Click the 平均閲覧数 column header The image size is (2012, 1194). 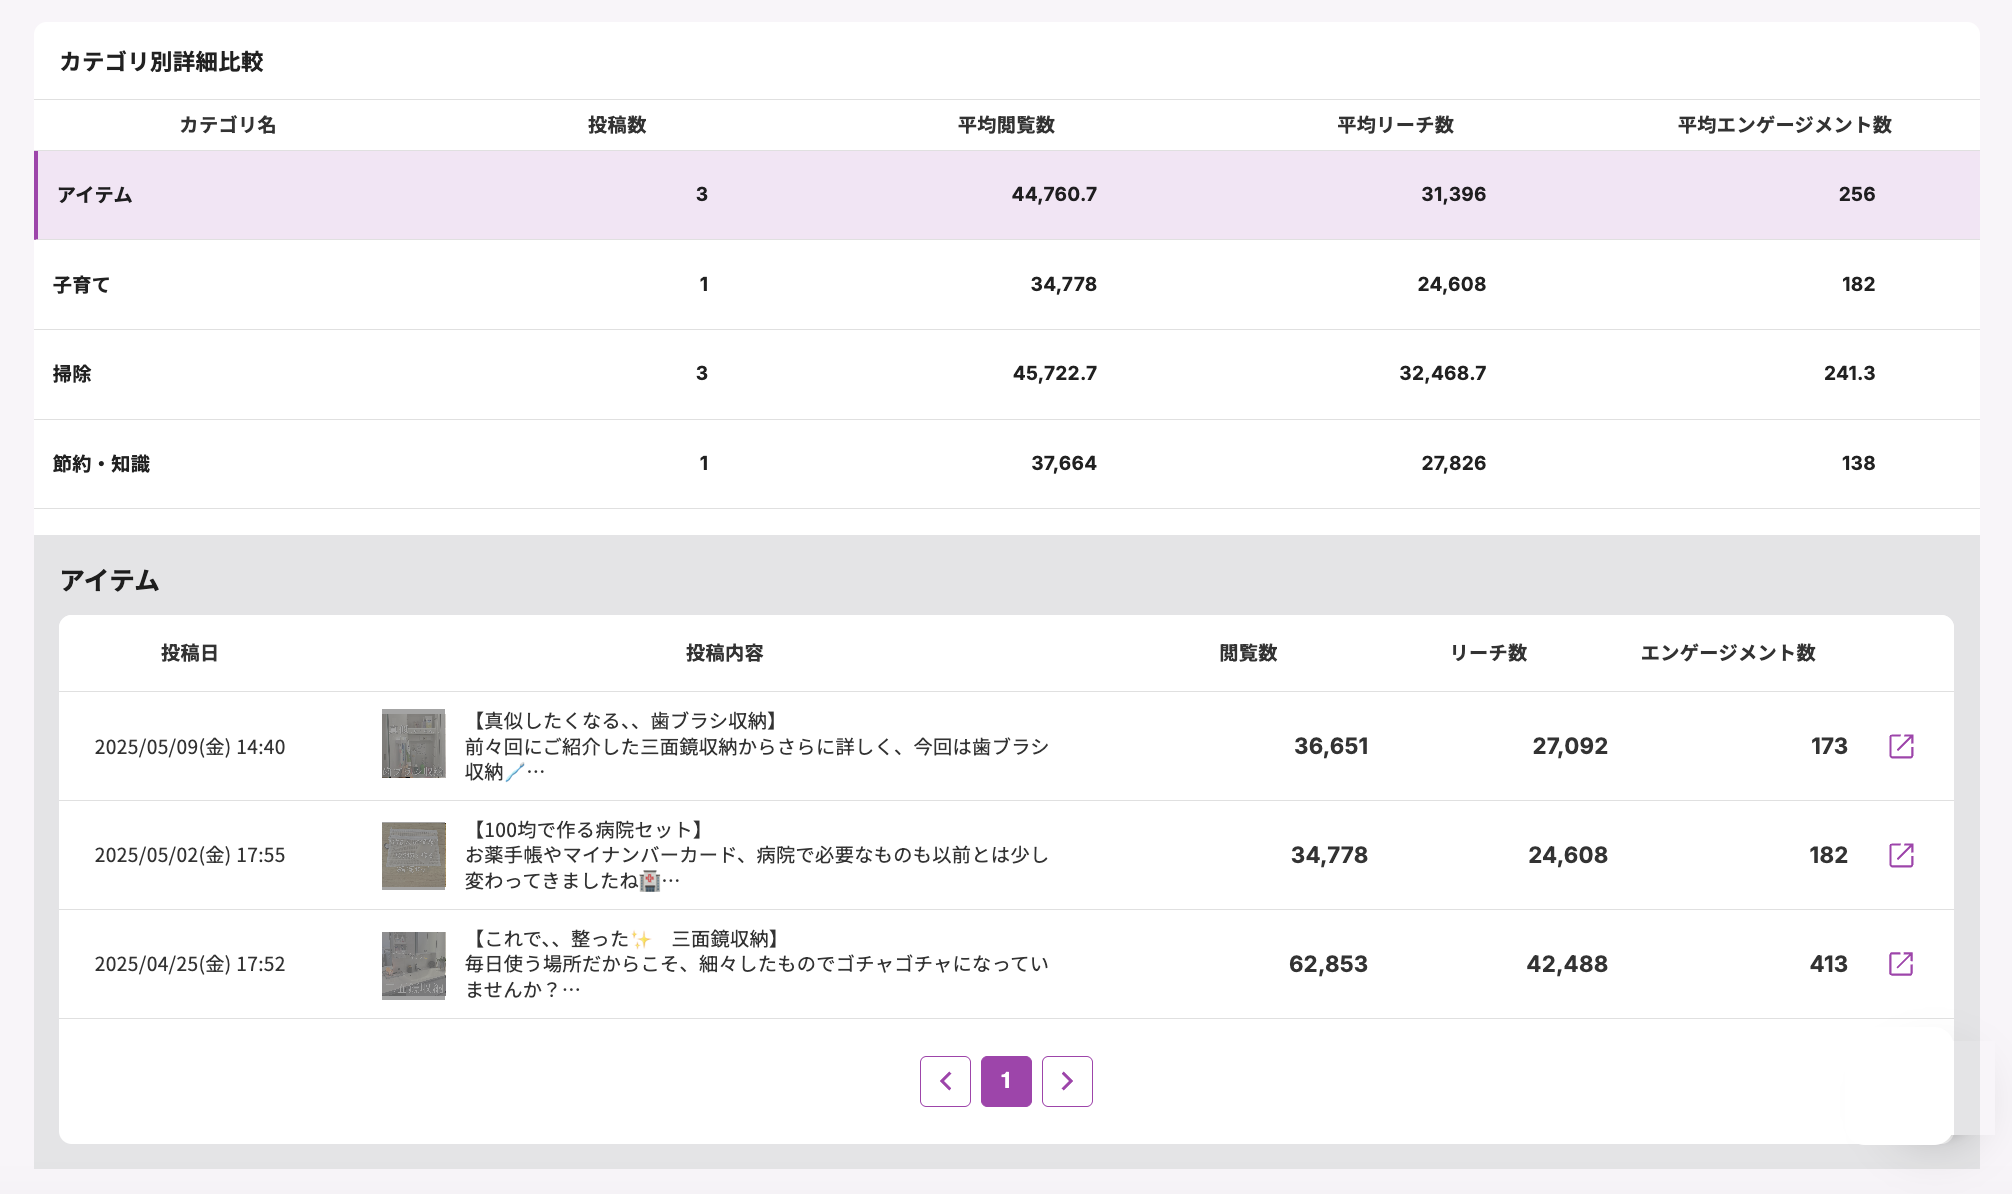tap(1006, 125)
